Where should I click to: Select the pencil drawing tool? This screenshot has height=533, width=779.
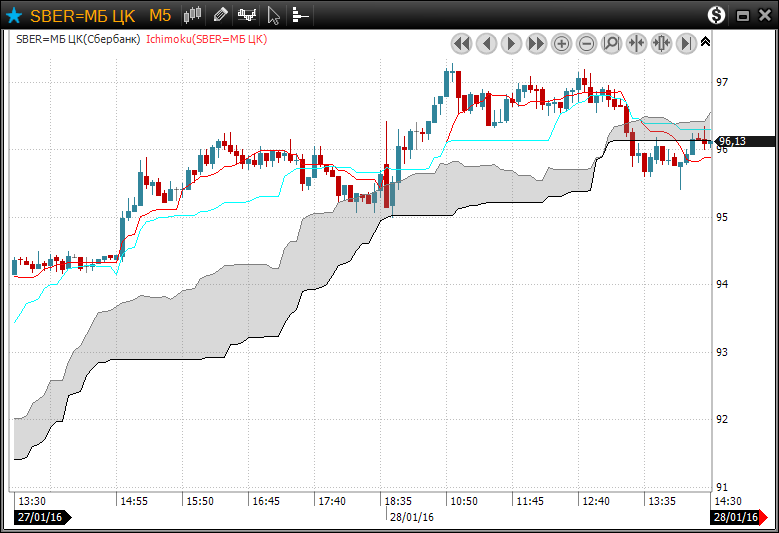pyautogui.click(x=220, y=15)
